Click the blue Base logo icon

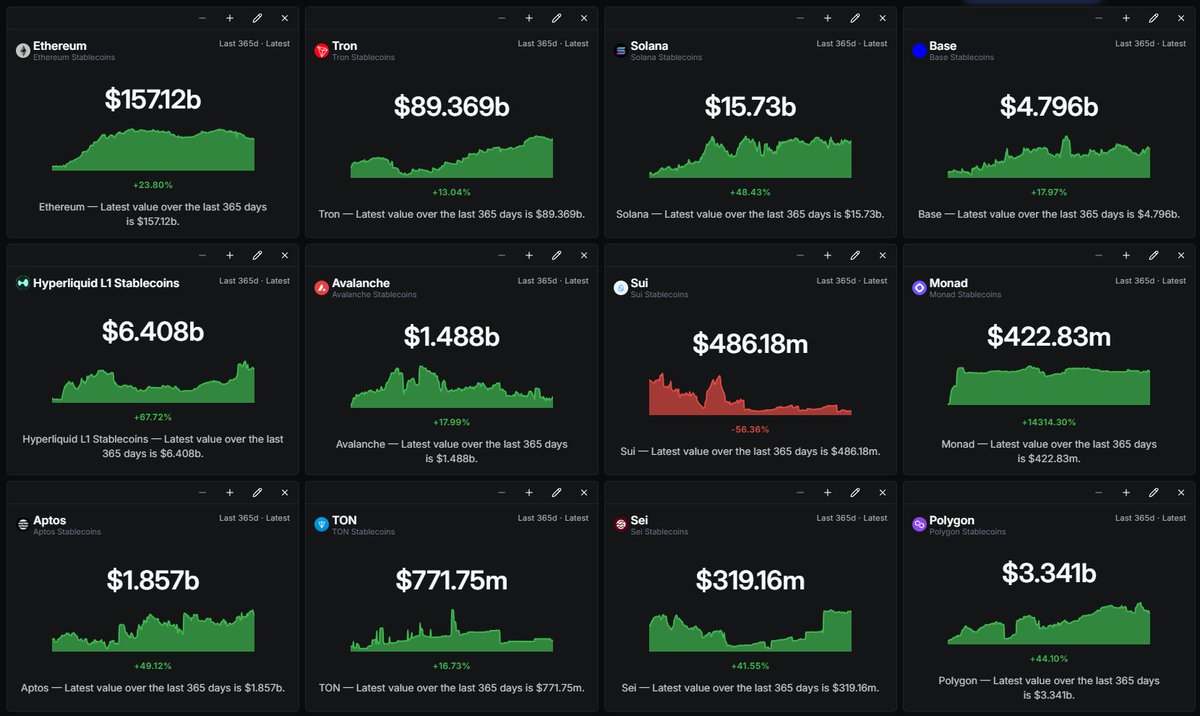tap(919, 51)
